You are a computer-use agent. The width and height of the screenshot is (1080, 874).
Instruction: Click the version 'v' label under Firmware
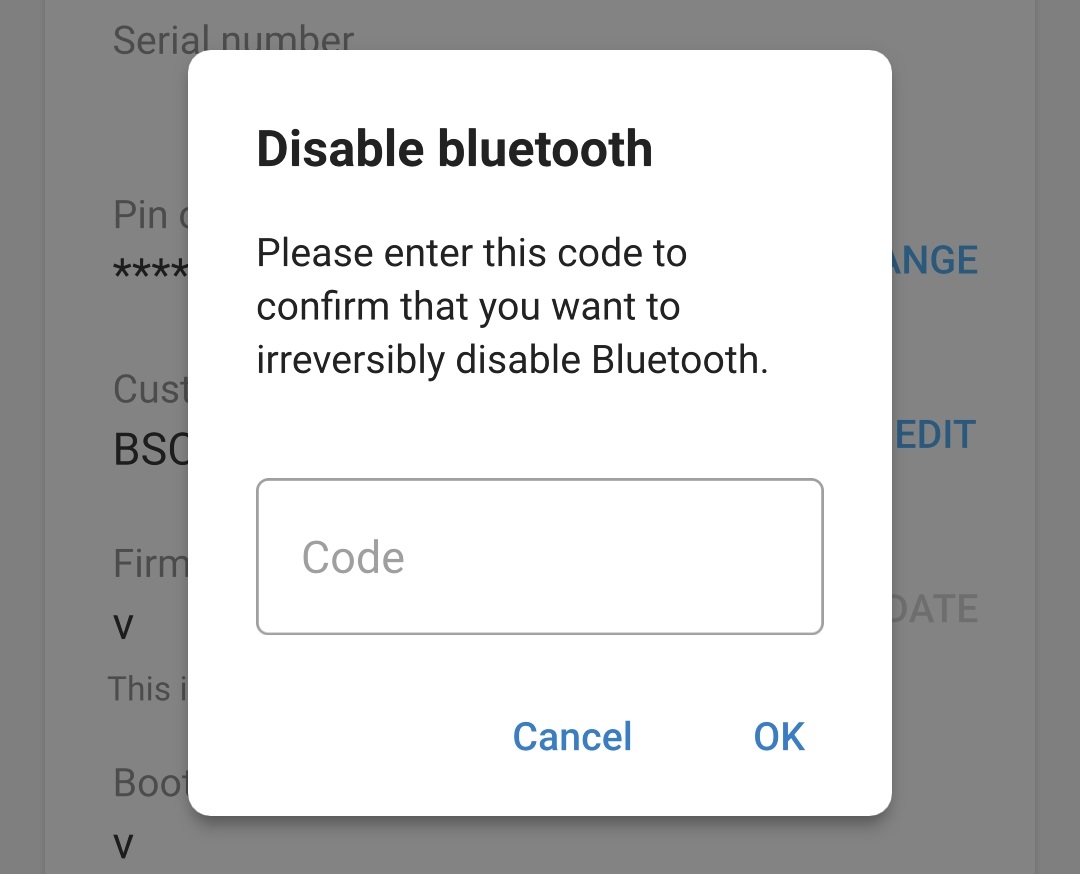(122, 625)
